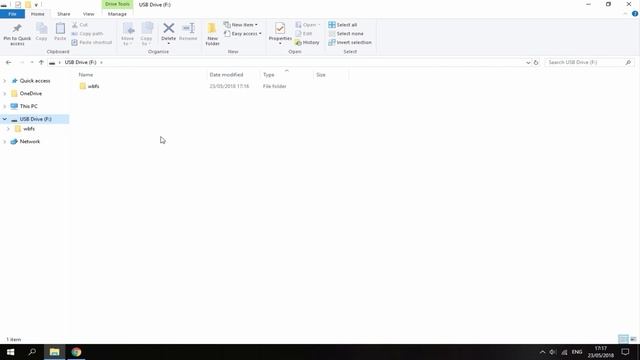This screenshot has width=640, height=360.
Task: Open the History command
Action: click(x=307, y=42)
